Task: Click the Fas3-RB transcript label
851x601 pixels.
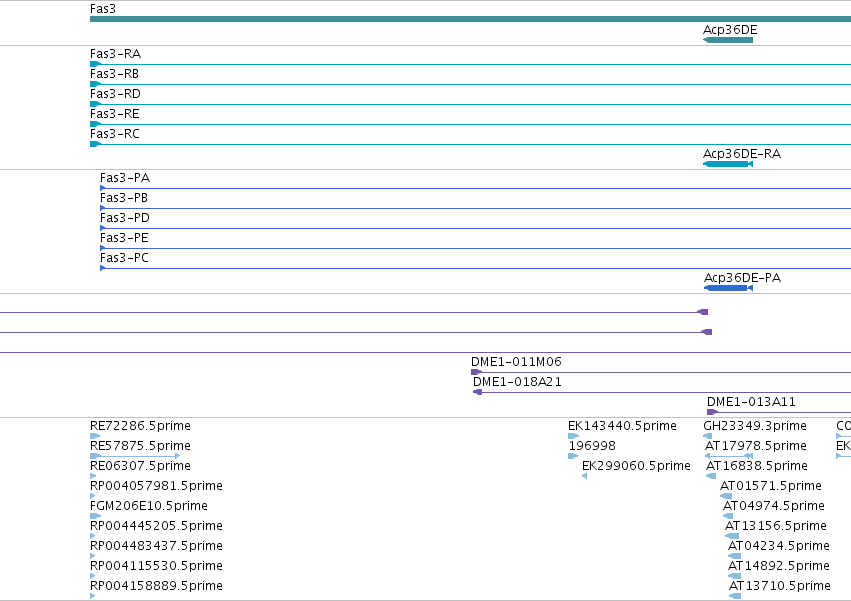Action: 115,74
